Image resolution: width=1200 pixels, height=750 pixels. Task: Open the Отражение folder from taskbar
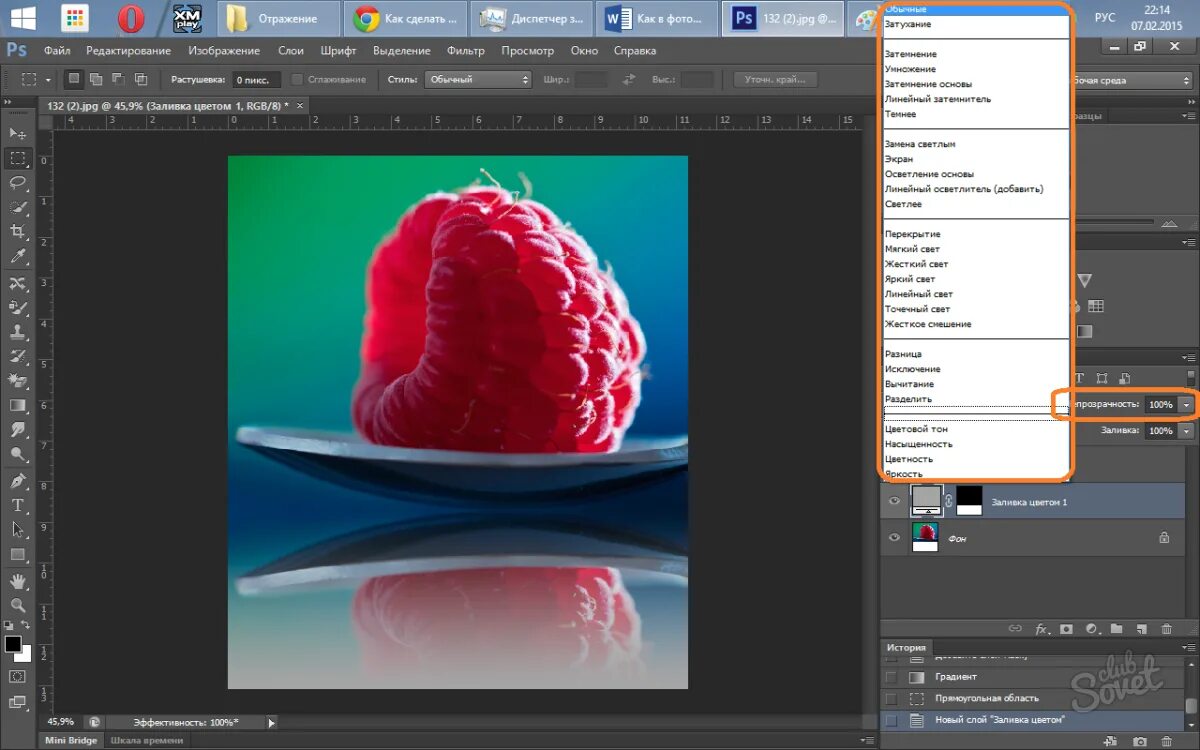(279, 18)
